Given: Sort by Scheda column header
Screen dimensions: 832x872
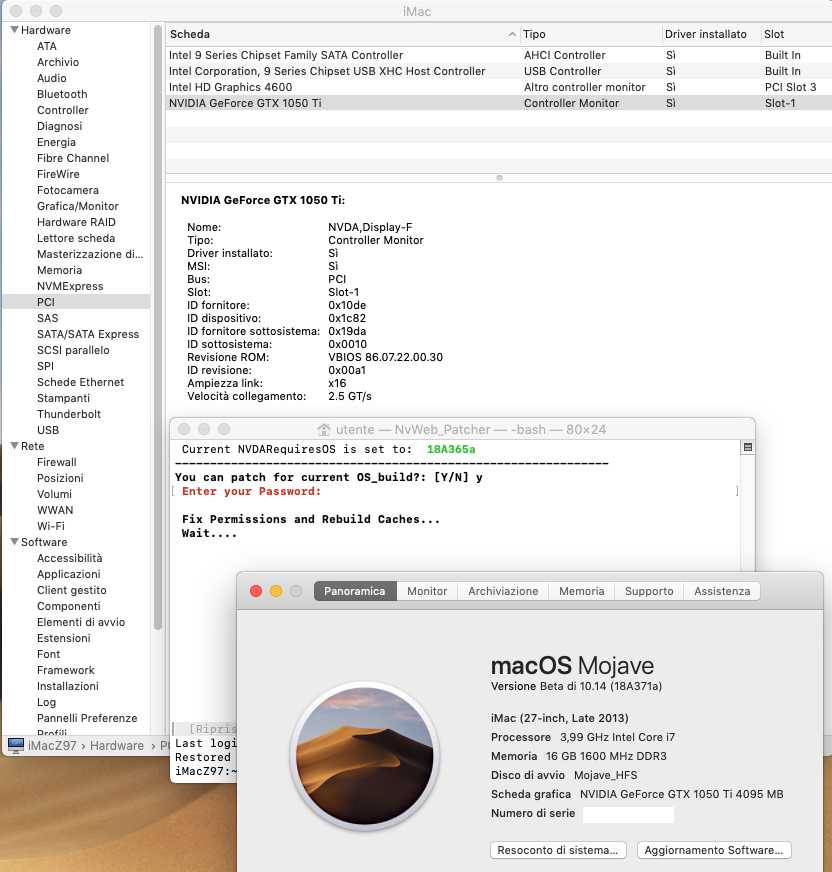Looking at the screenshot, I should click(343, 34).
